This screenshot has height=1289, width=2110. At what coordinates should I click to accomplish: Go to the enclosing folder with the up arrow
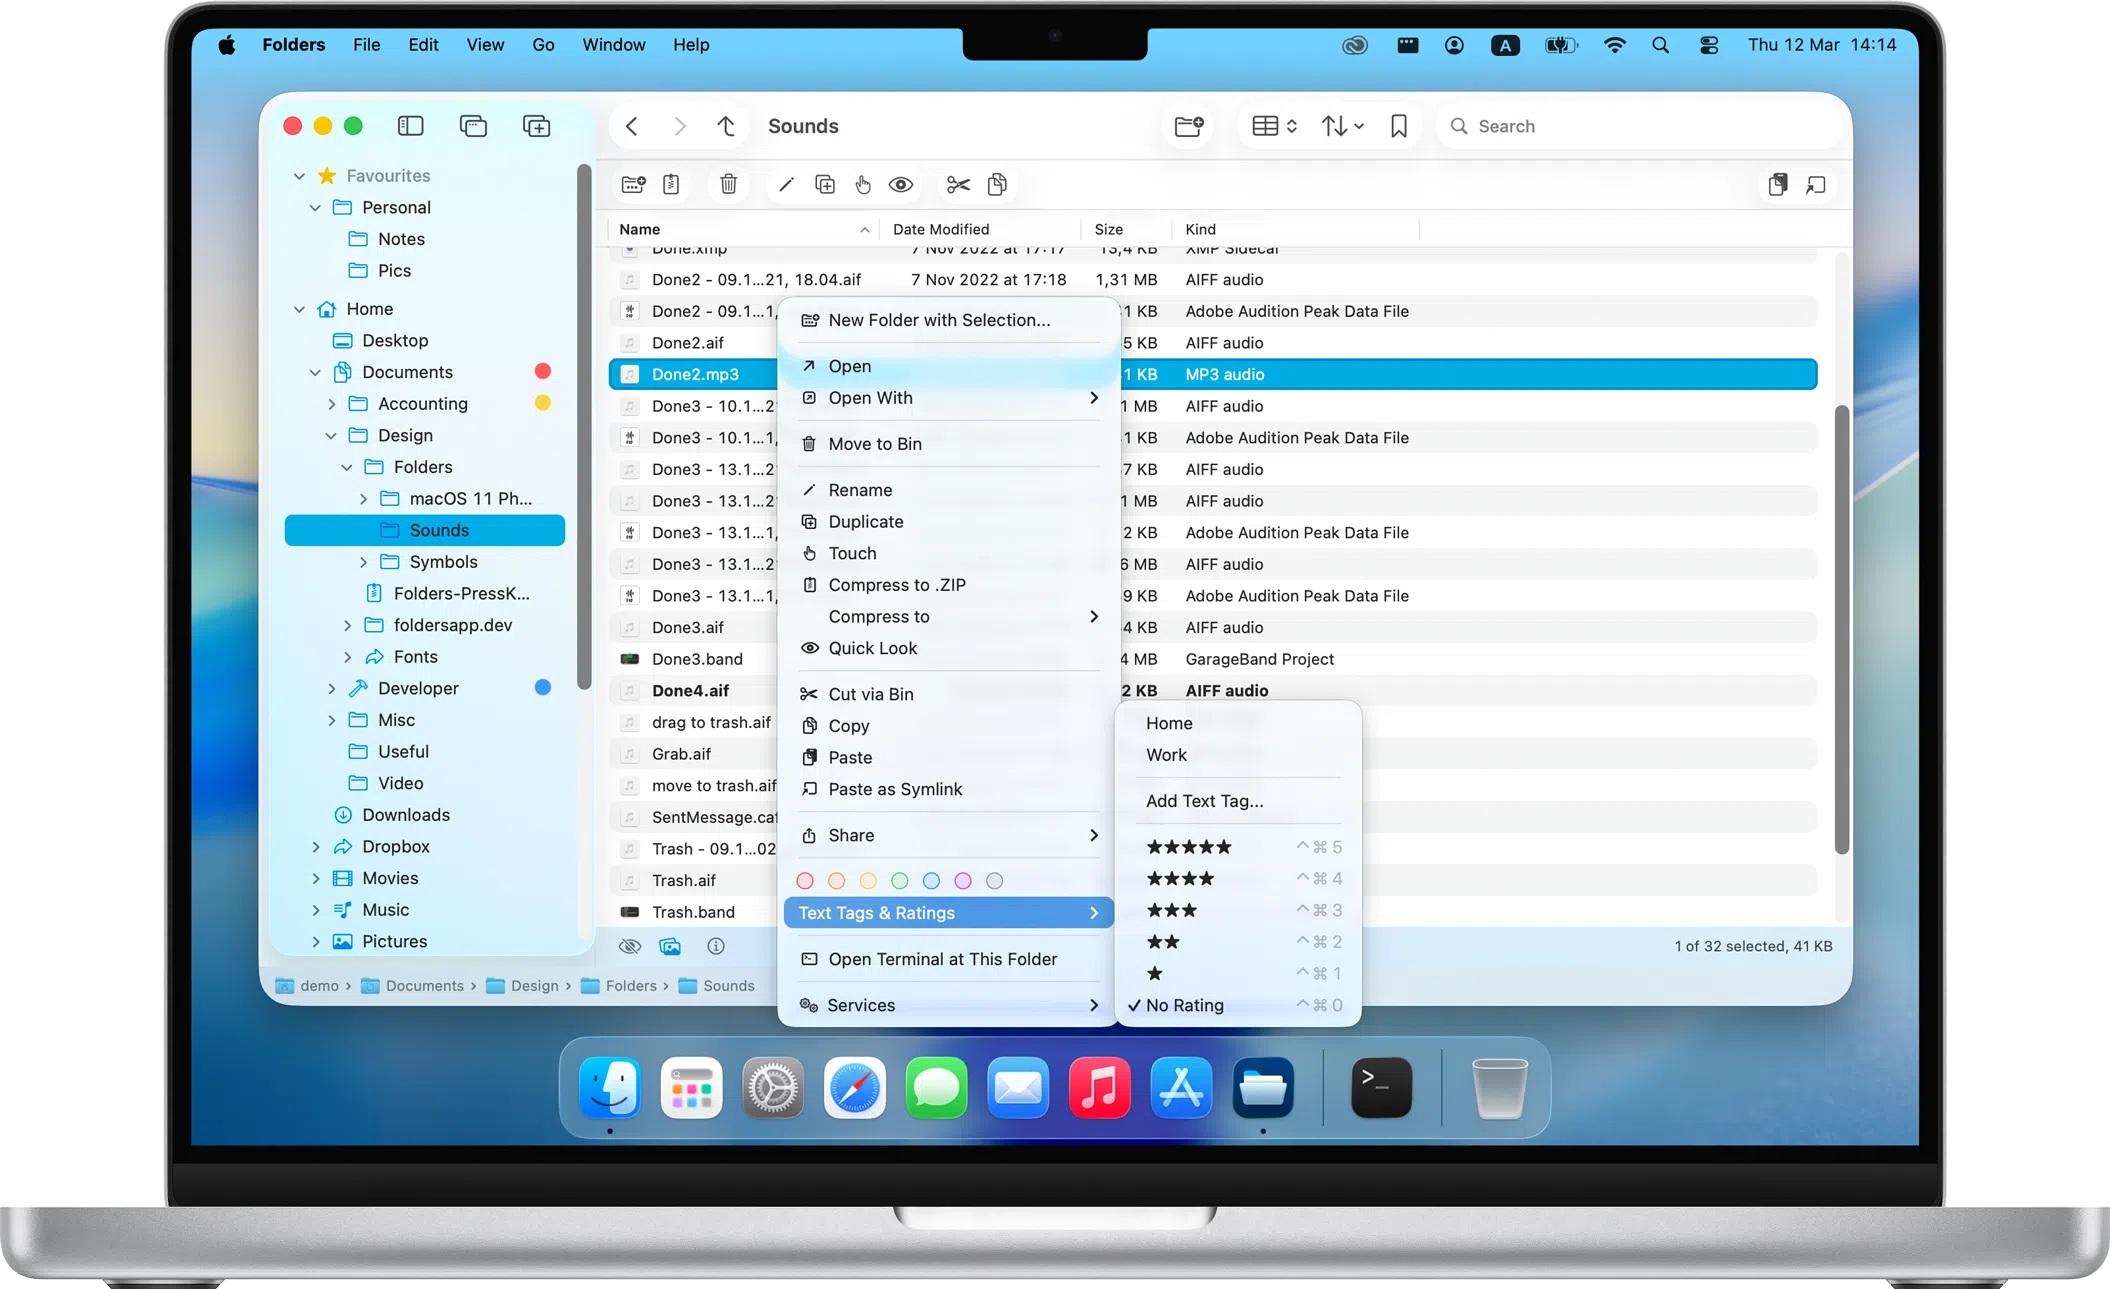(726, 126)
